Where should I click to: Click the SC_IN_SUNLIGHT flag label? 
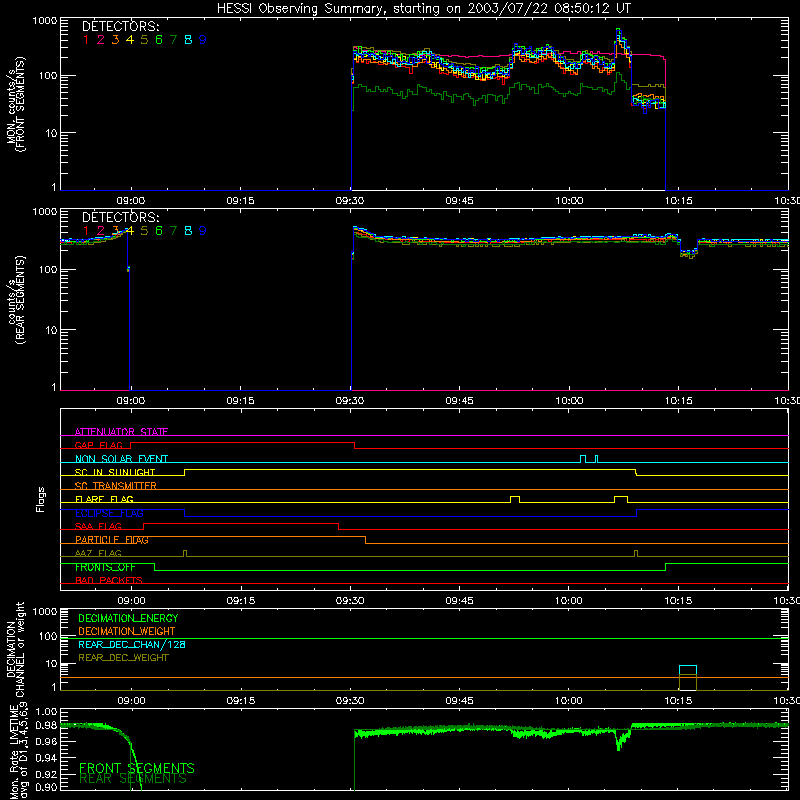(115, 472)
